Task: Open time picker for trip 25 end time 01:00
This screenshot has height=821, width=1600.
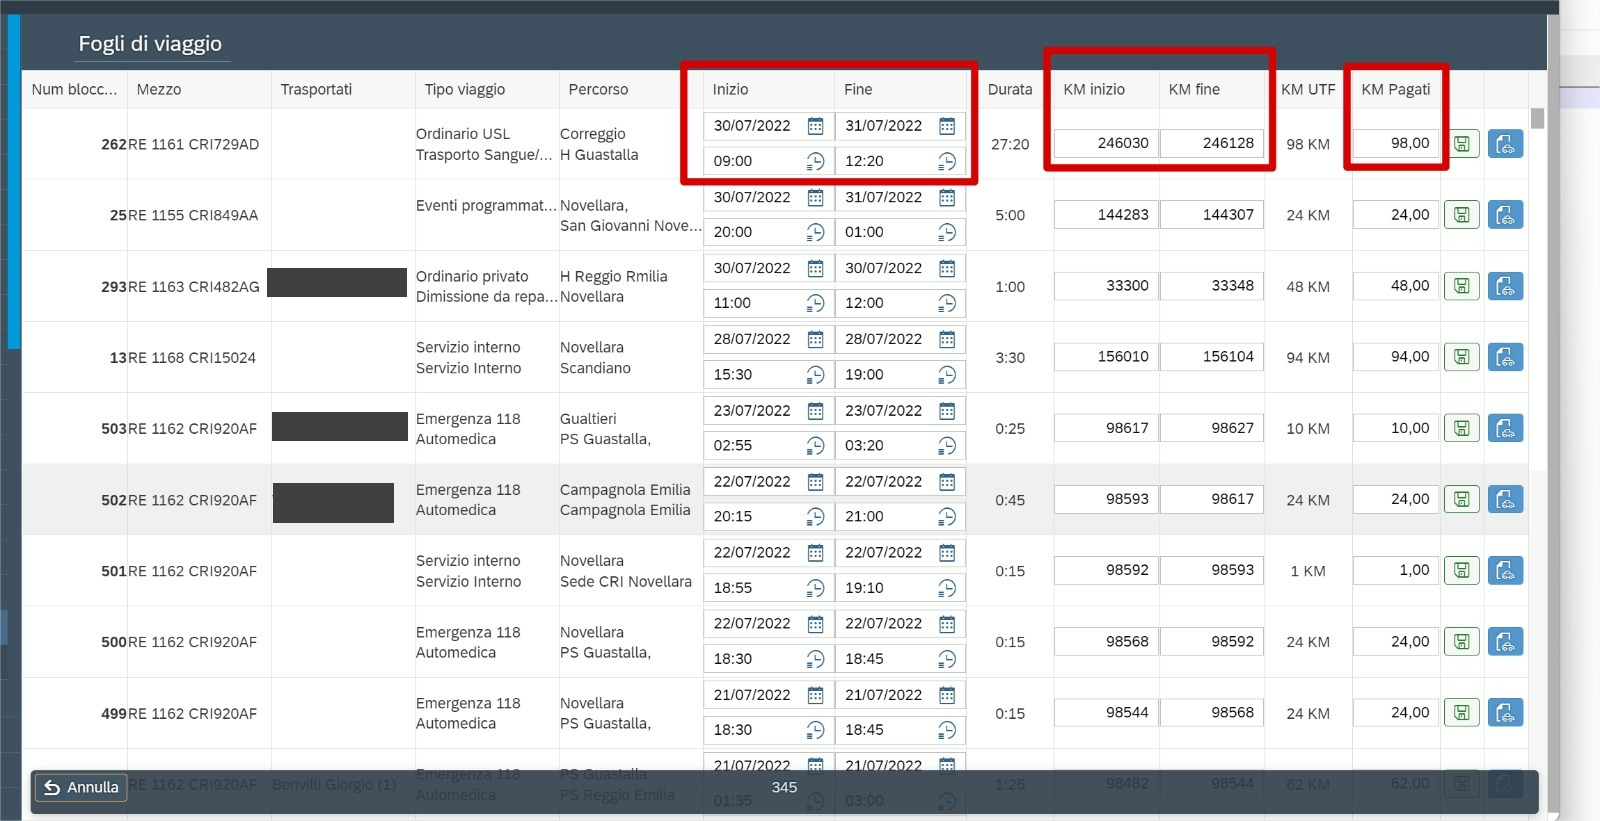Action: (947, 232)
